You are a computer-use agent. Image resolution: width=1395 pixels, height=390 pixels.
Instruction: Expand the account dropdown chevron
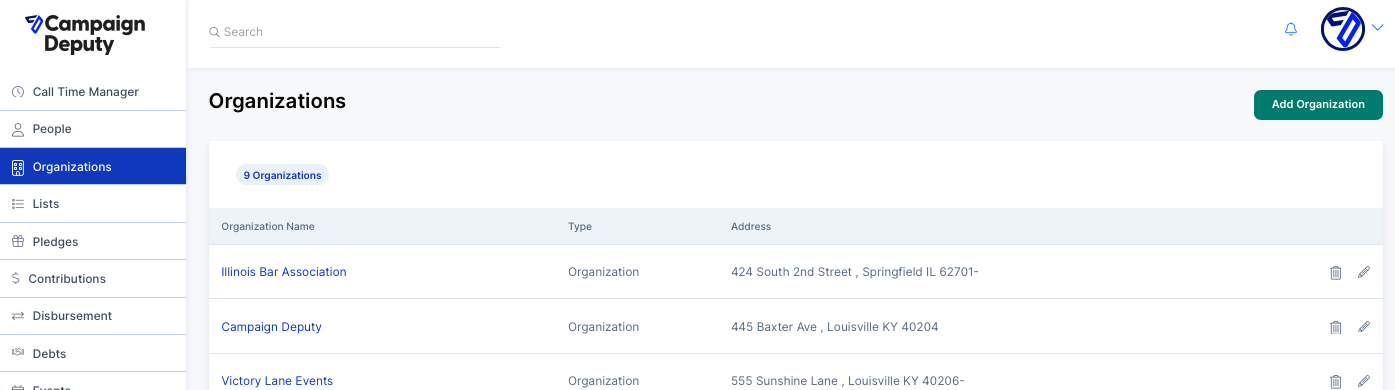[1377, 28]
